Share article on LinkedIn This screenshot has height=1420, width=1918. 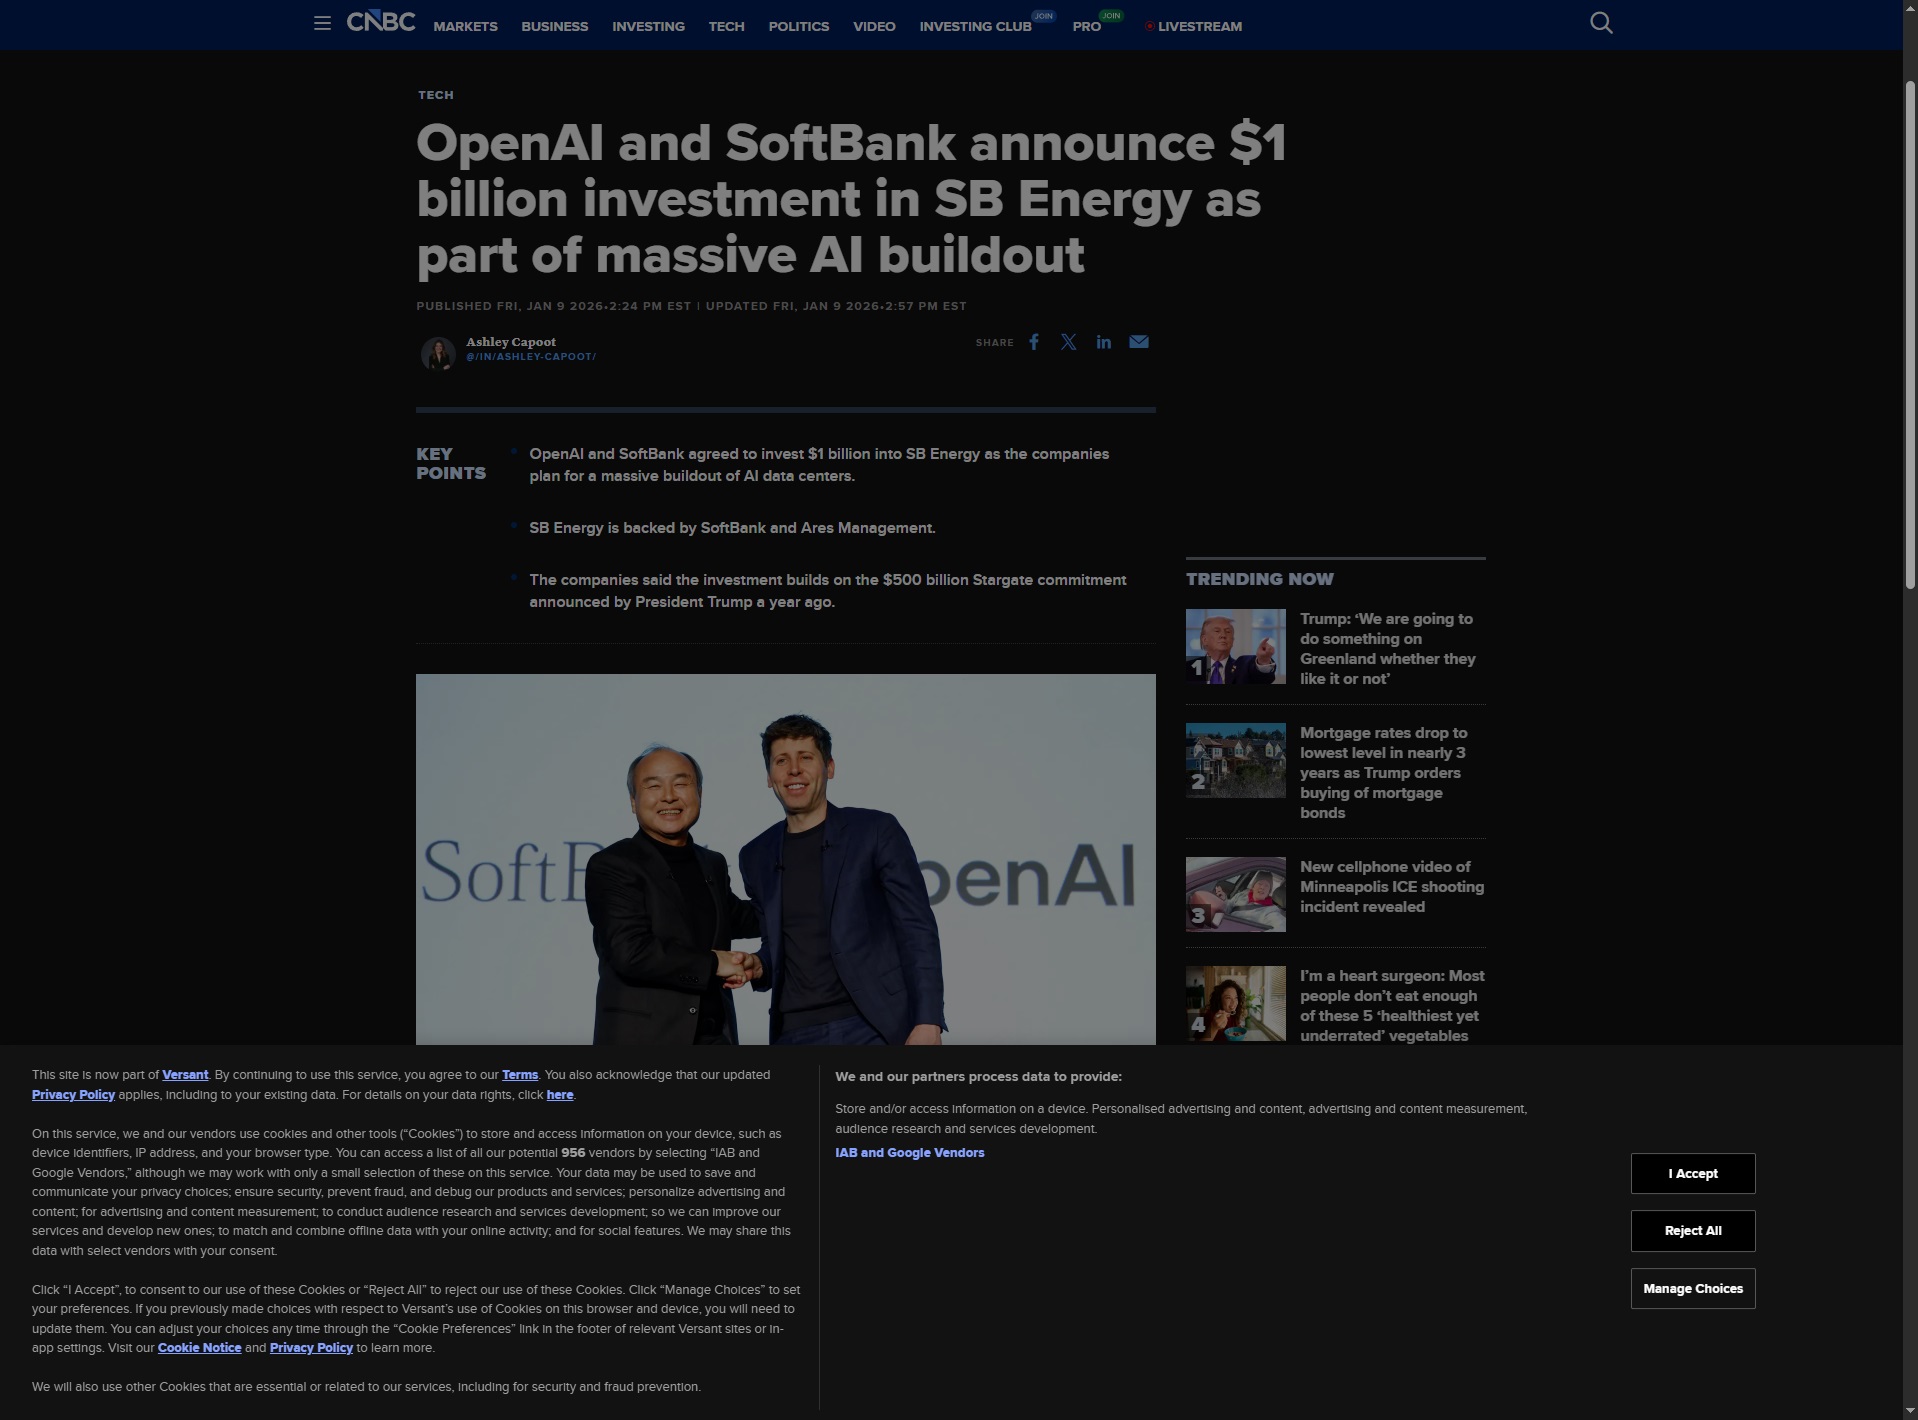1104,342
